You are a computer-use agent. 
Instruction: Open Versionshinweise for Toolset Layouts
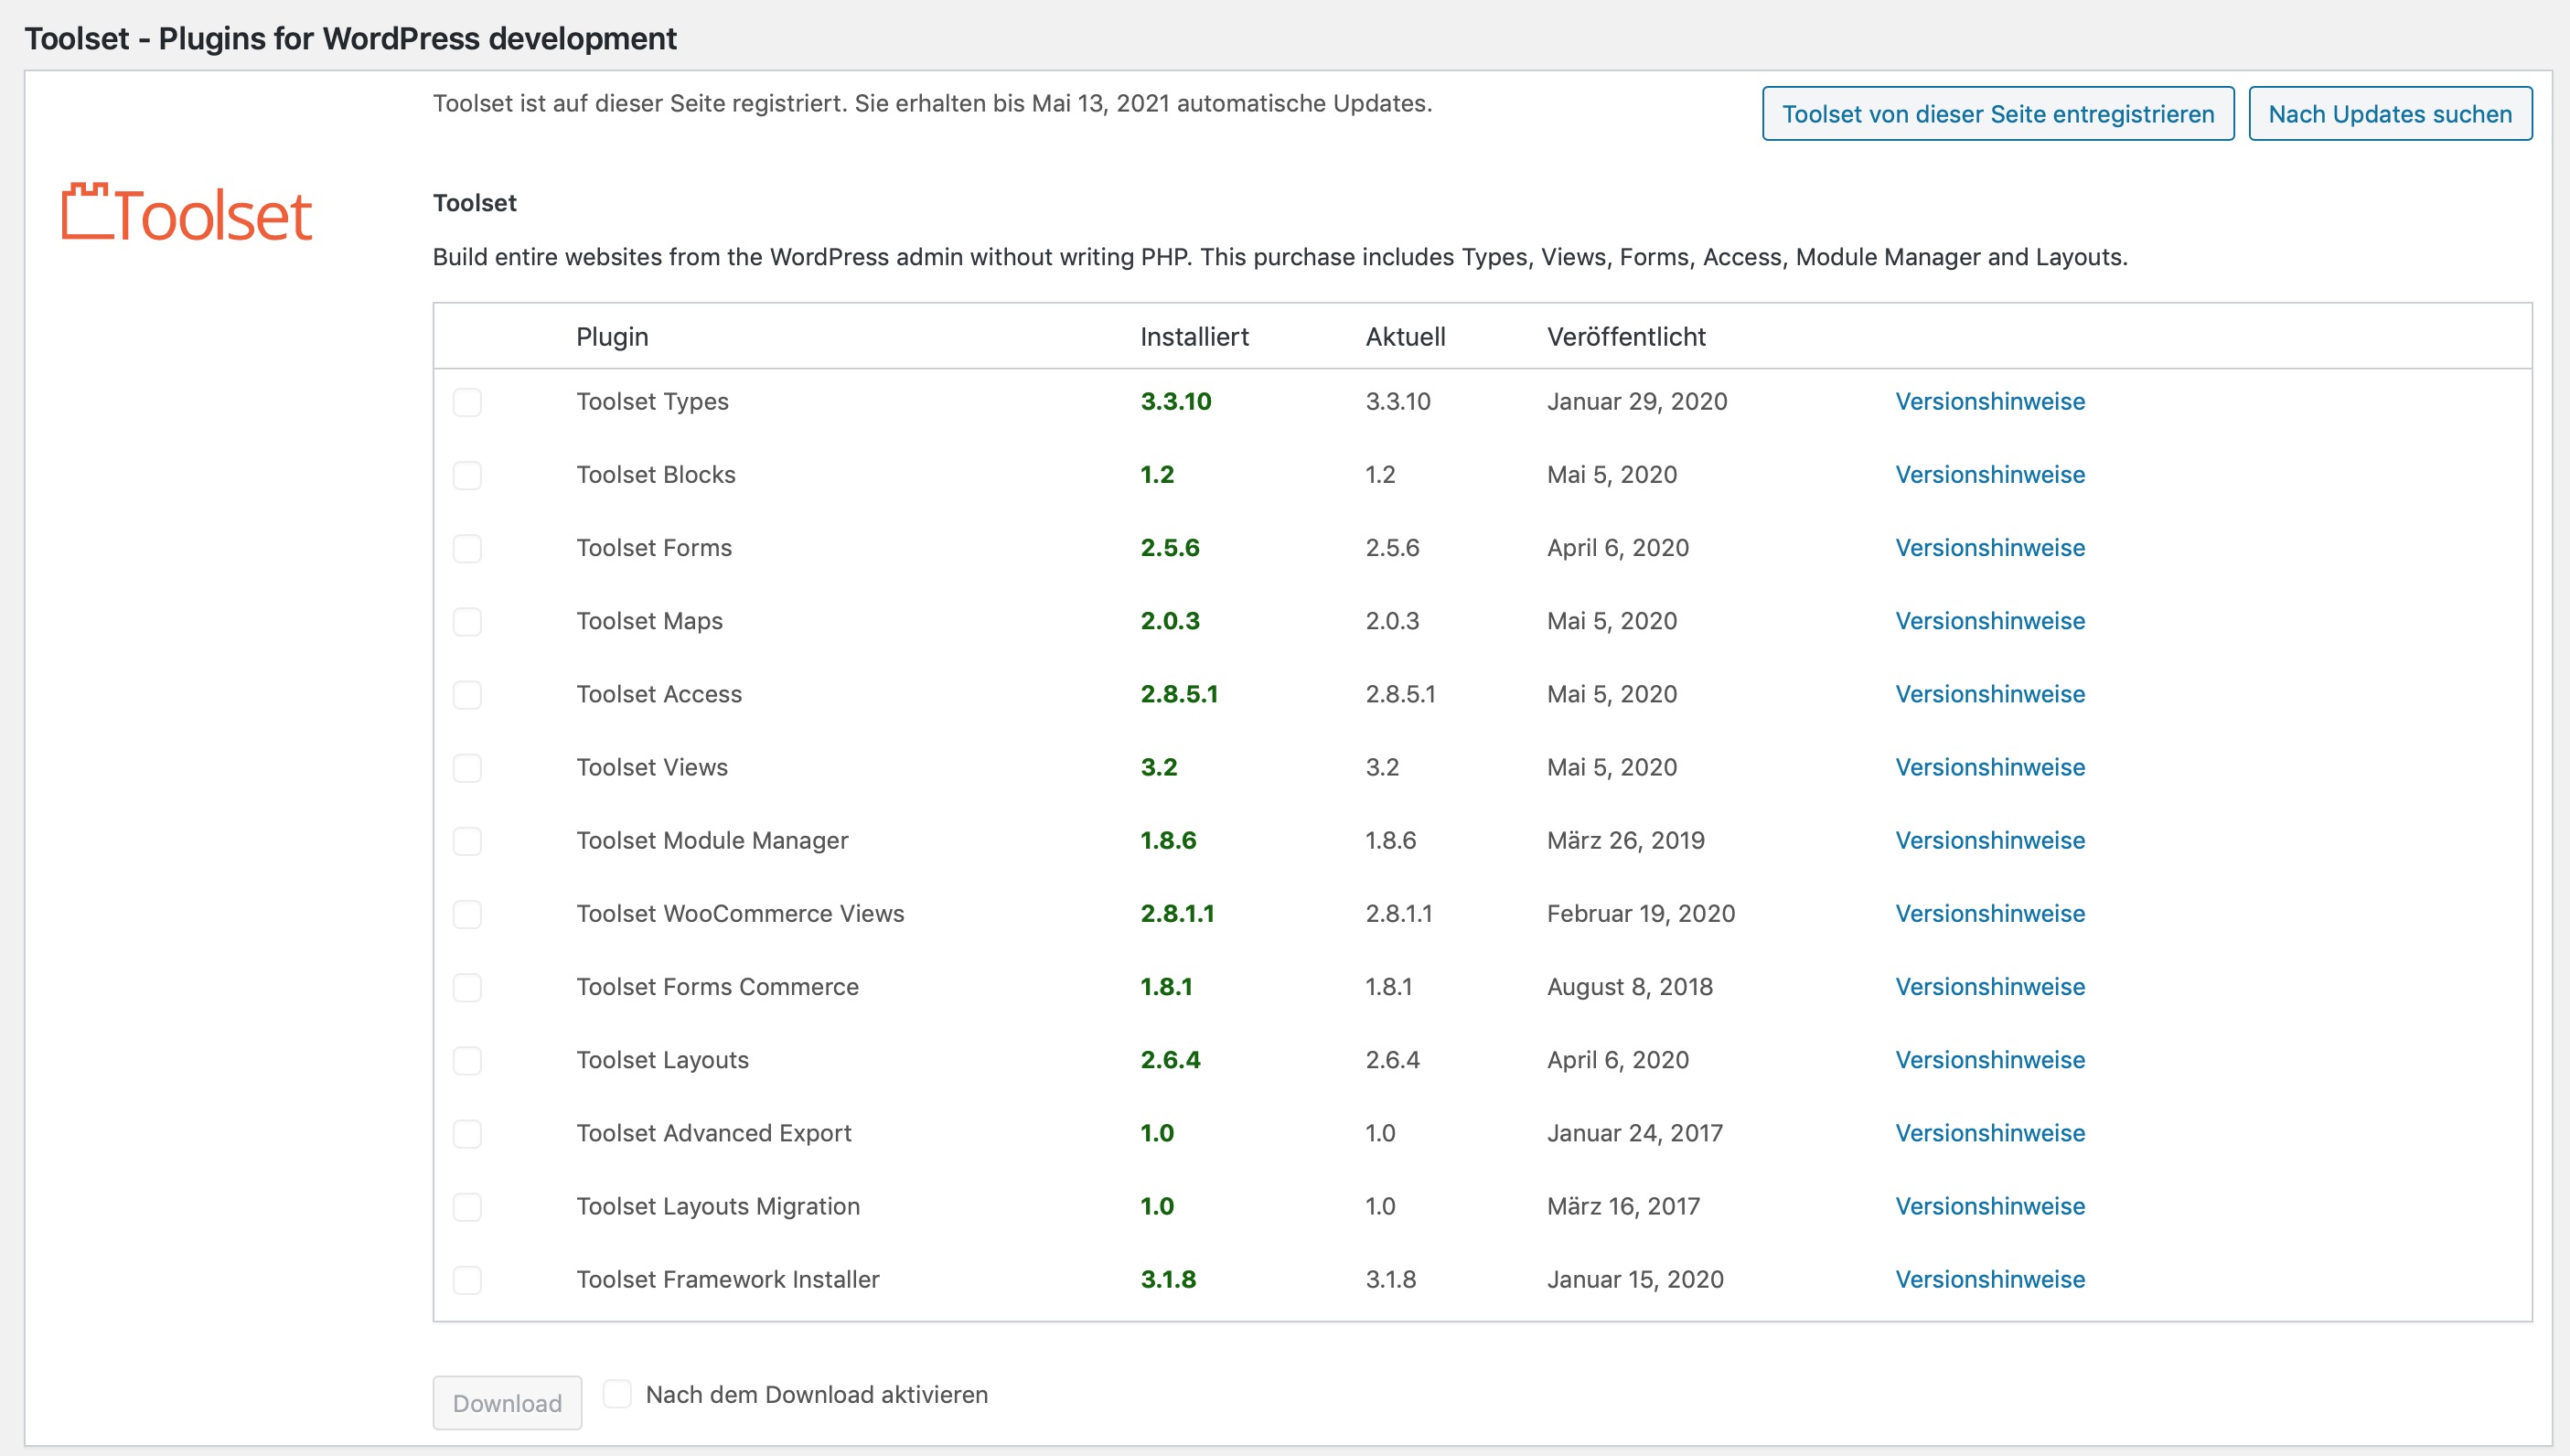(x=1990, y=1060)
